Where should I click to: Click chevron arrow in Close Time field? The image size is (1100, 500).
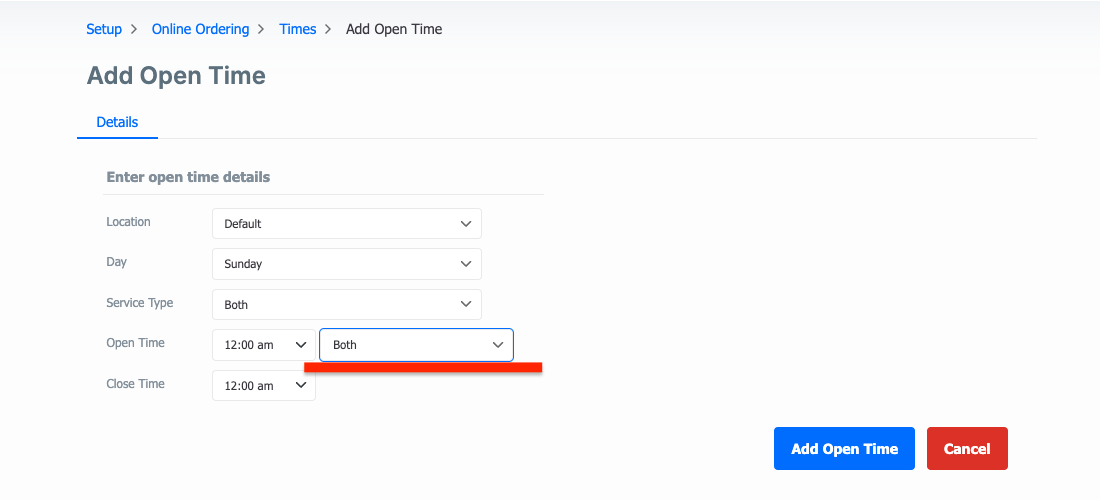pos(300,386)
